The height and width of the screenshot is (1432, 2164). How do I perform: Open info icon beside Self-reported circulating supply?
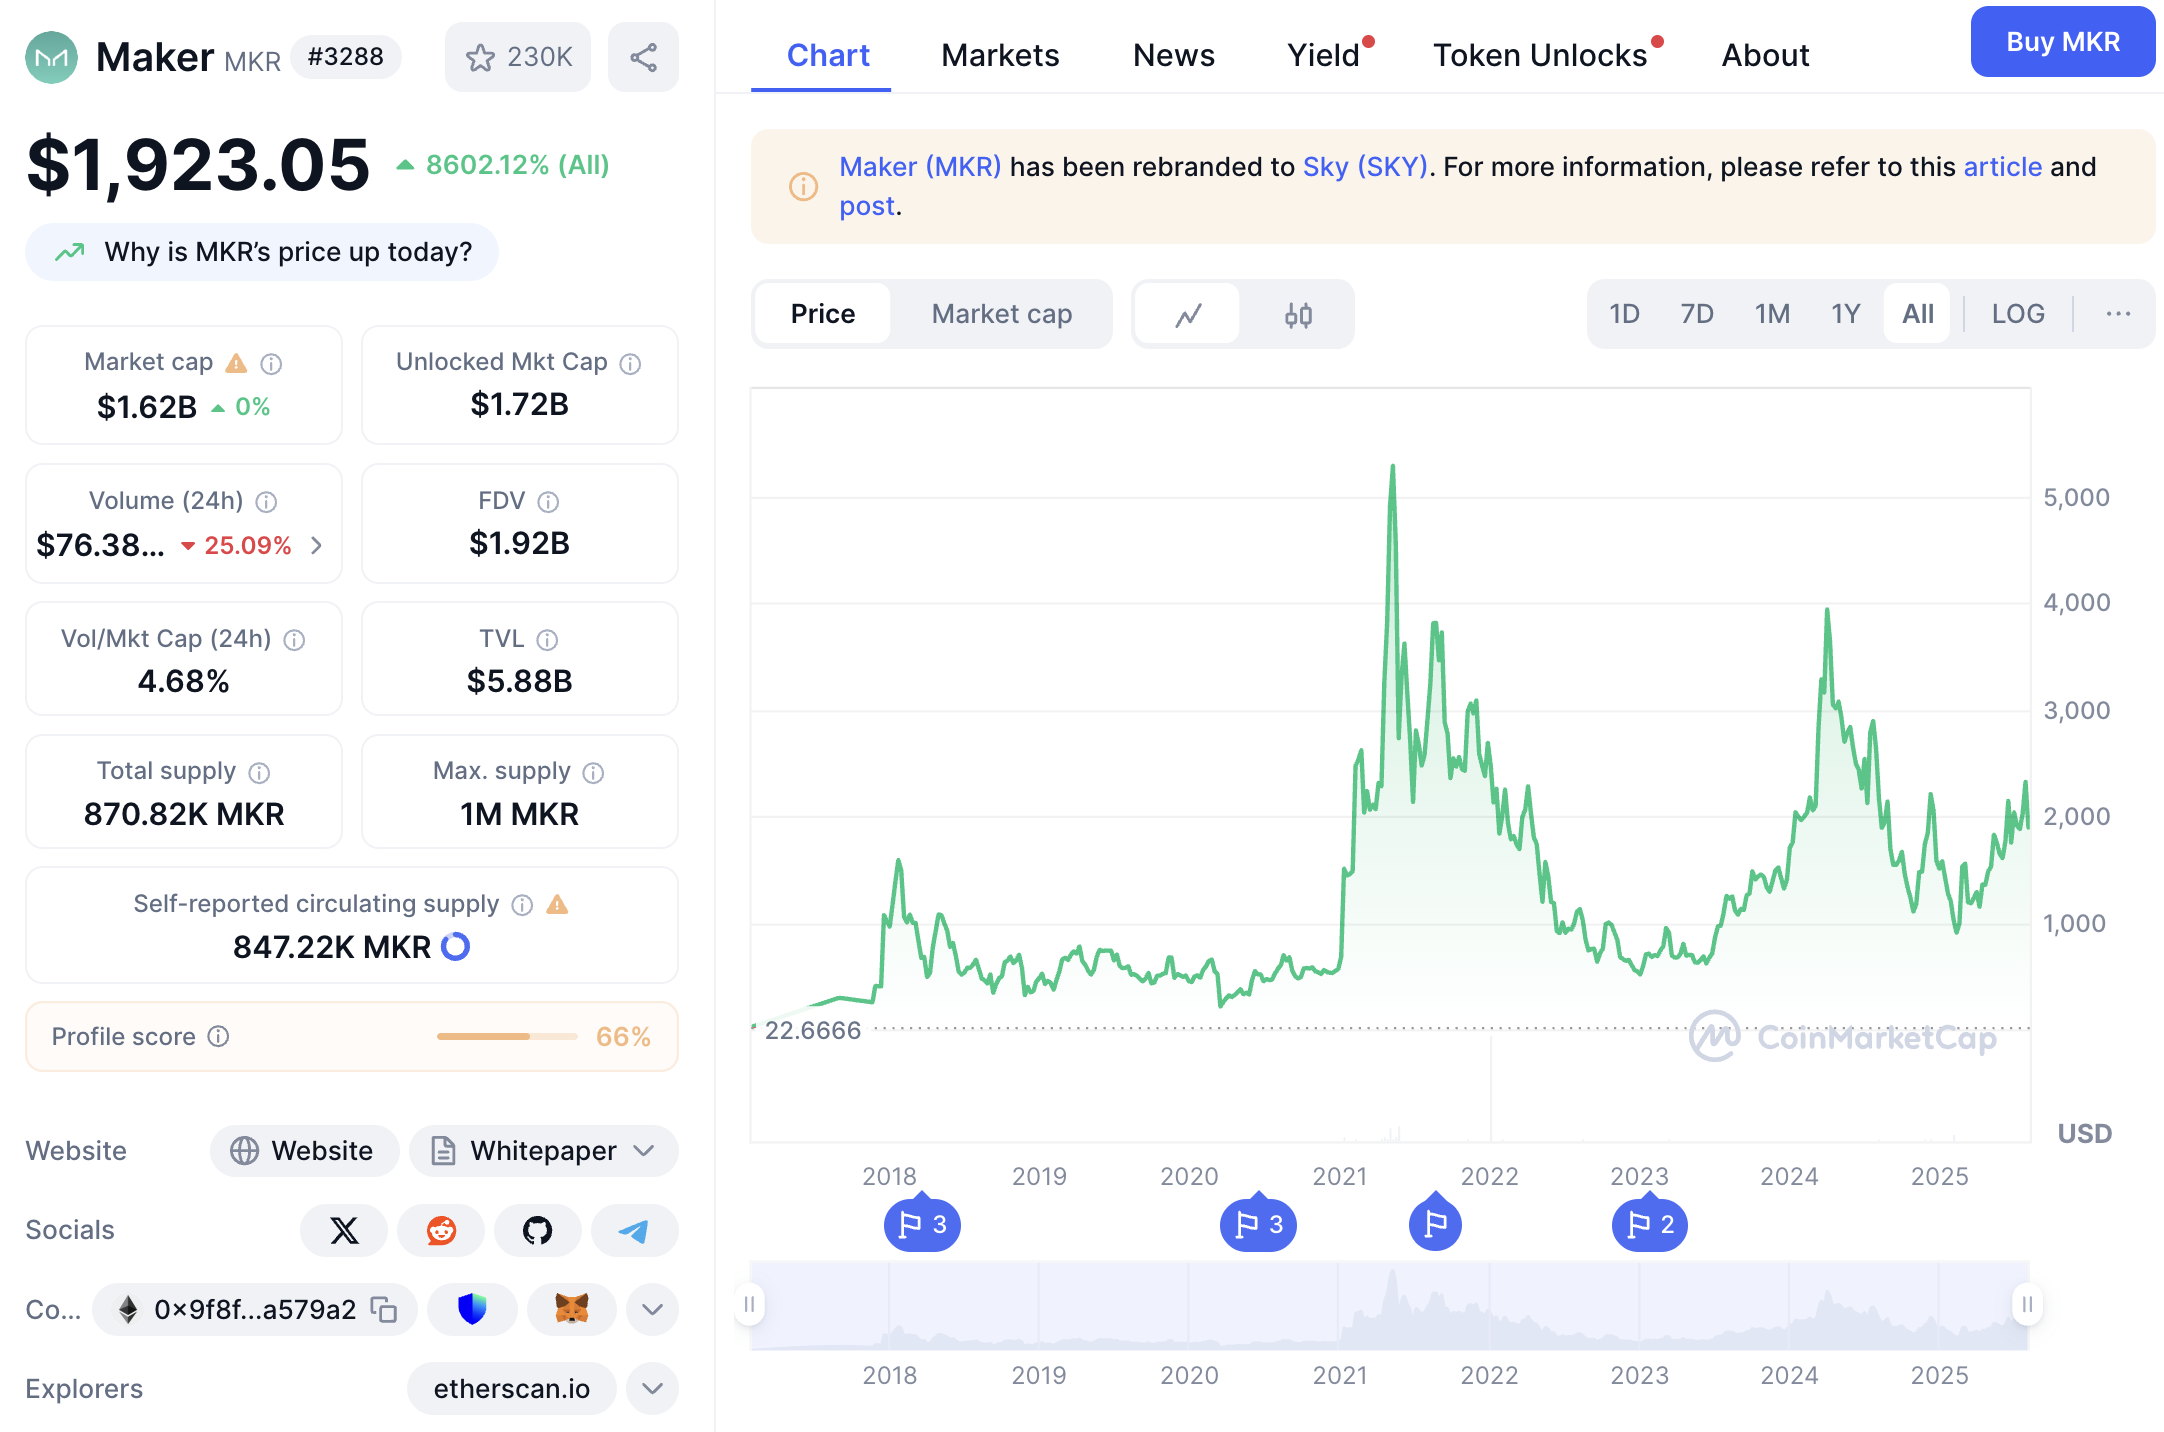tap(522, 905)
